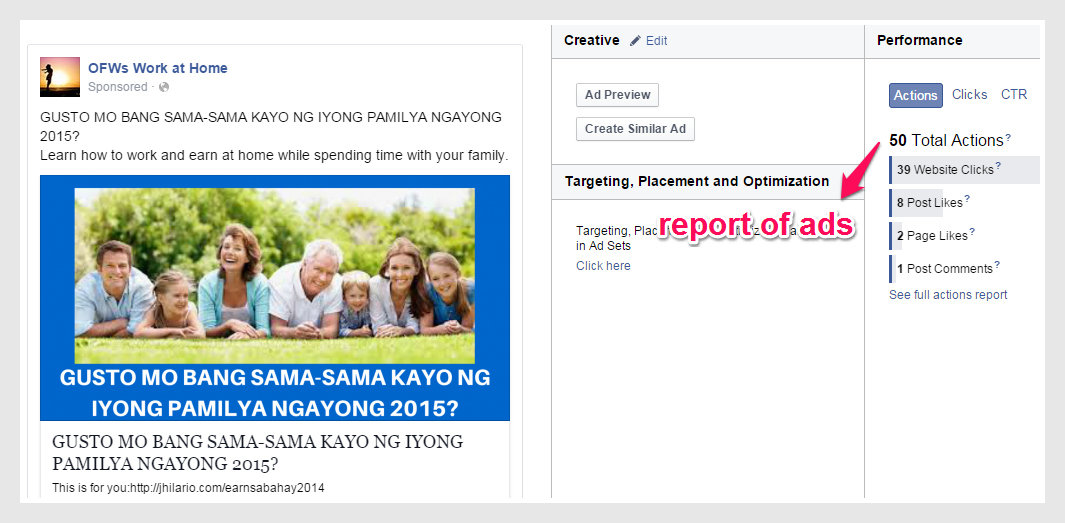This screenshot has width=1065, height=523.
Task: Click the globe audience icon beside Sponsored
Action: click(164, 88)
